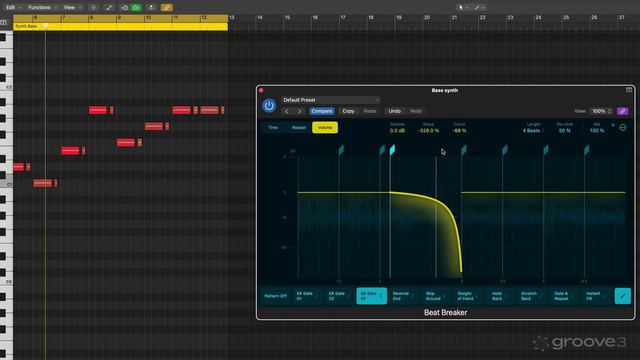Click the Copy button in the plugin header
Image resolution: width=640 pixels, height=360 pixels.
pyautogui.click(x=348, y=111)
